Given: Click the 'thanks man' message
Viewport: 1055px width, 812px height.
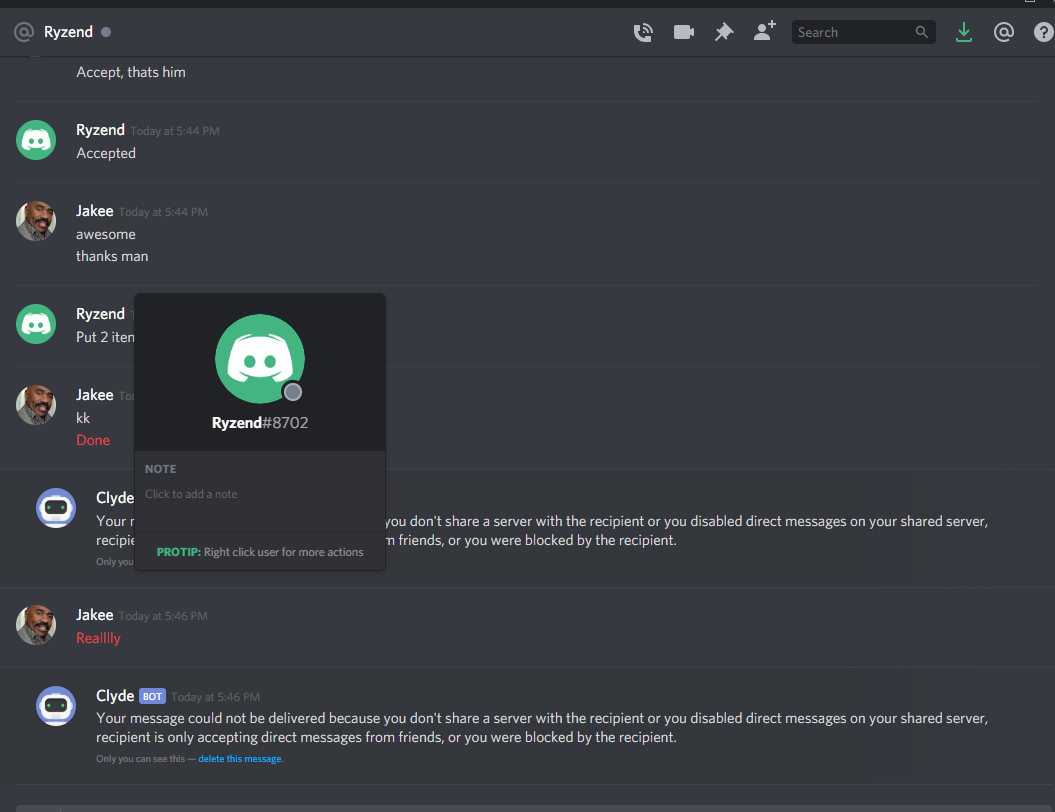Looking at the screenshot, I should (x=112, y=256).
